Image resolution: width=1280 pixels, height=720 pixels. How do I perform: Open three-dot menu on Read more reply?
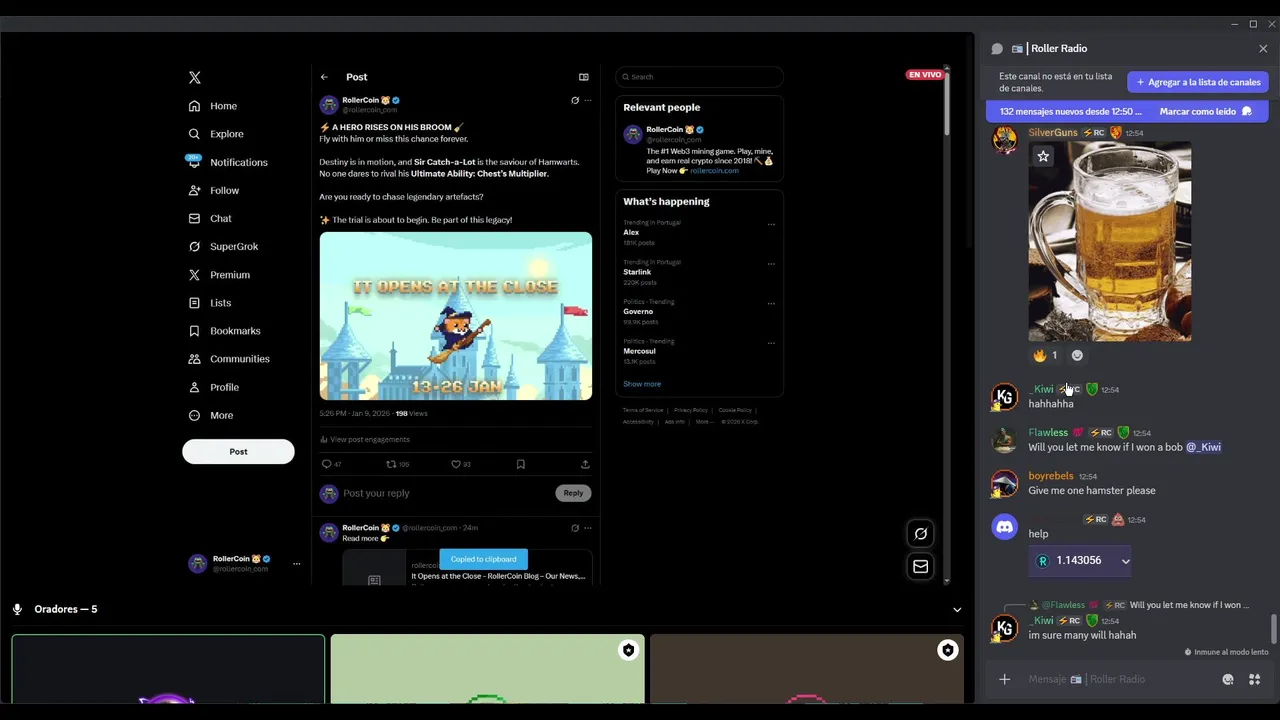(x=588, y=528)
